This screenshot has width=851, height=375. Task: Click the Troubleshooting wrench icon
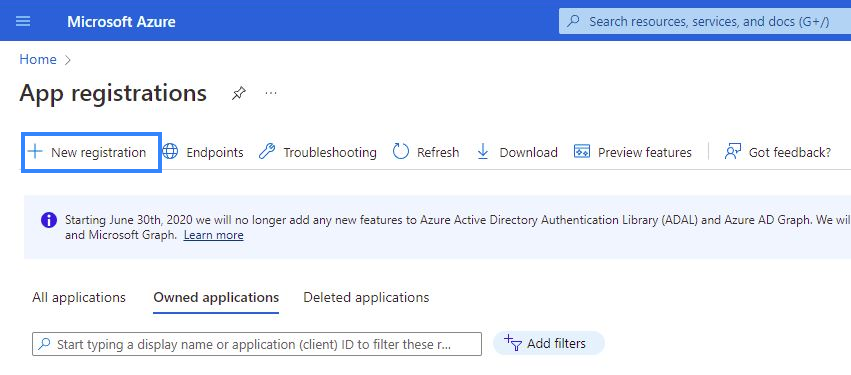point(266,152)
